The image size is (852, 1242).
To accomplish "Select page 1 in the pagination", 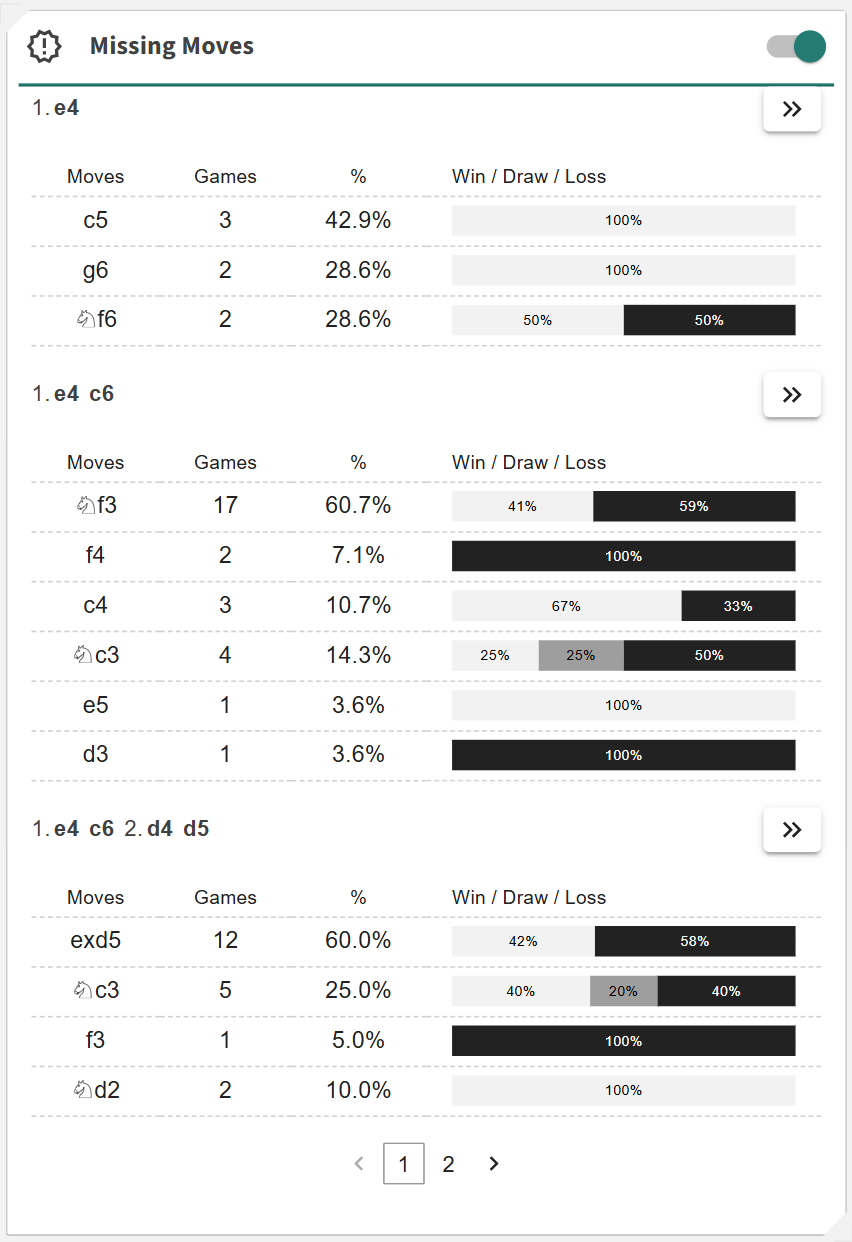I will tap(404, 1164).
